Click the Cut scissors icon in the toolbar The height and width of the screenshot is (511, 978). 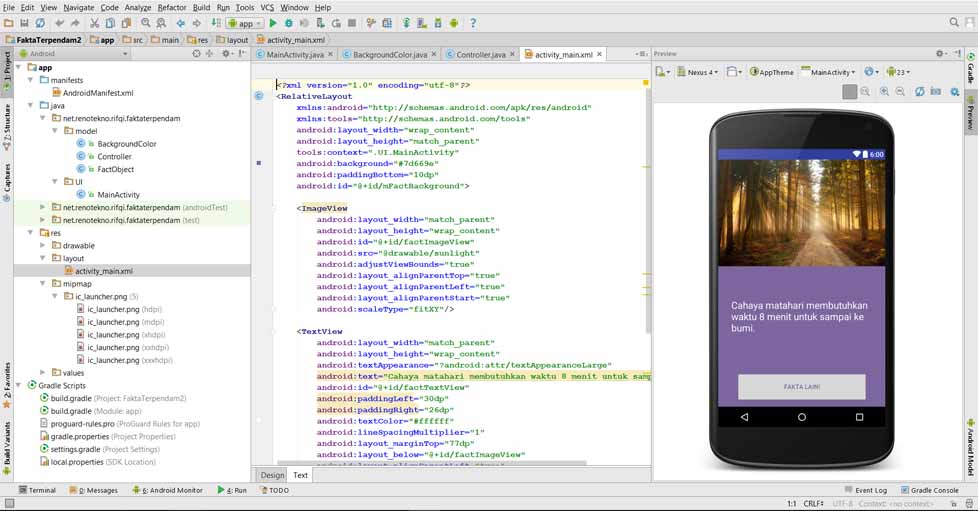click(x=95, y=23)
